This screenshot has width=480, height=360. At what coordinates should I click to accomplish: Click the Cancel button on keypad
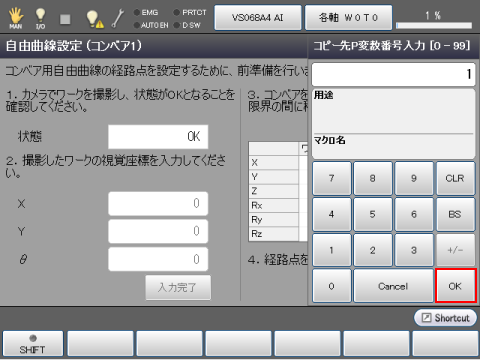[393, 286]
